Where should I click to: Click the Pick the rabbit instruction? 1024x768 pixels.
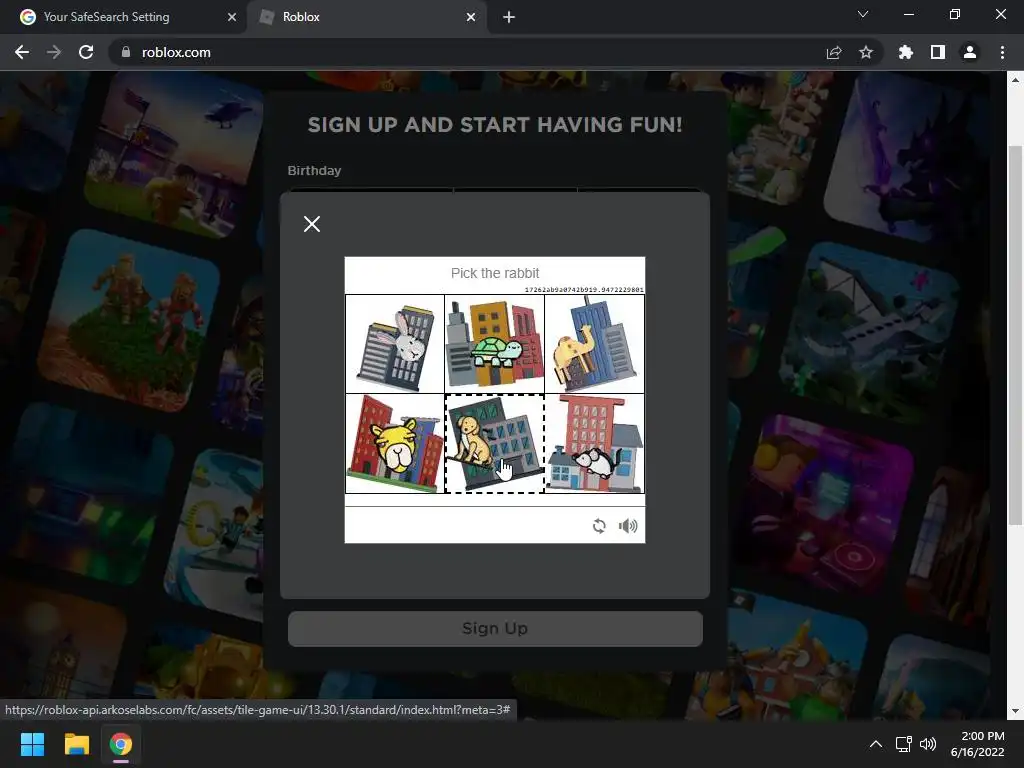(x=495, y=273)
